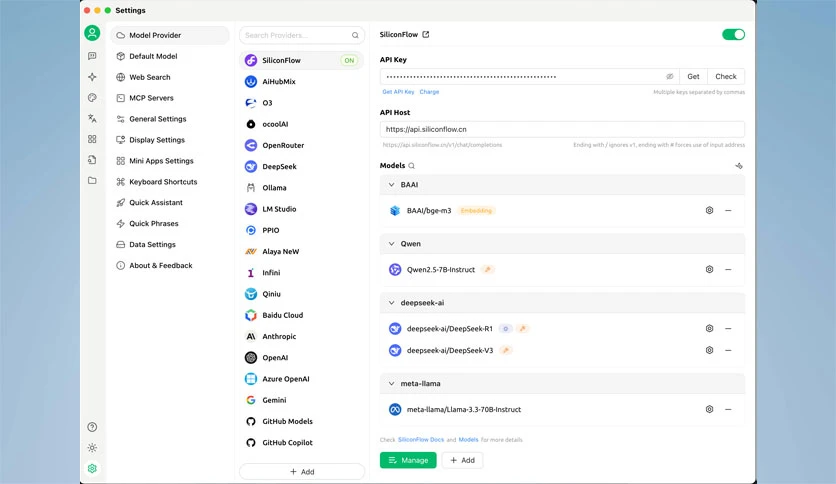This screenshot has width=836, height=484.
Task: Open settings gear for Qwen2.5-7B-Instruct
Action: click(710, 270)
